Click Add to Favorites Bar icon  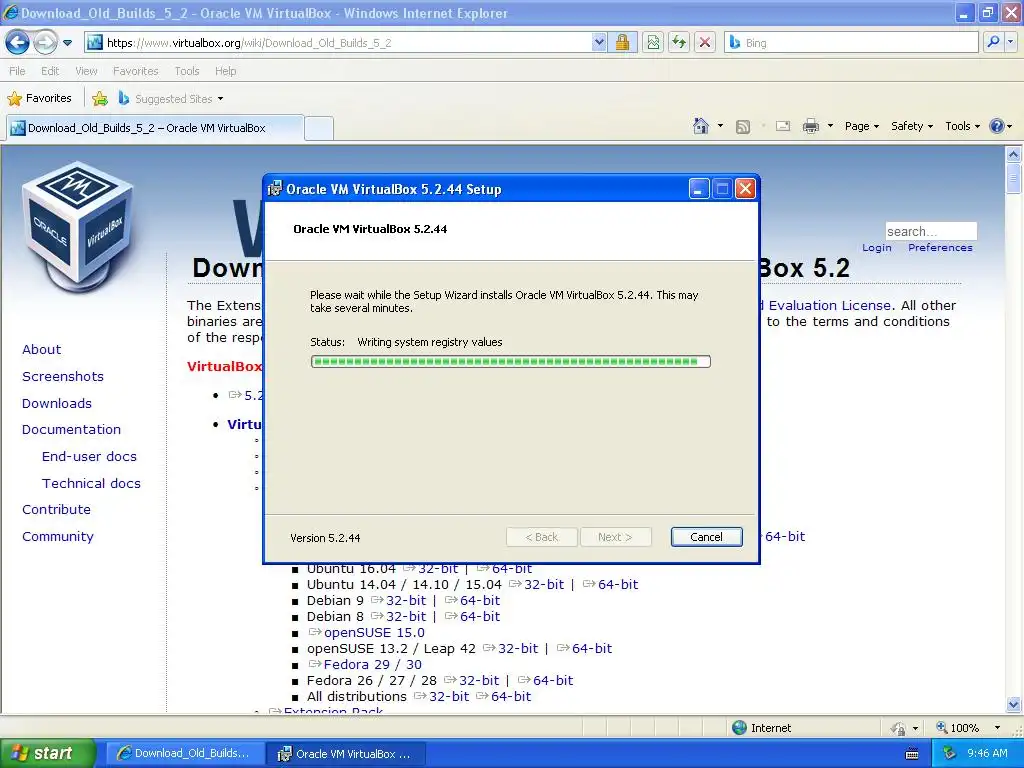click(100, 99)
